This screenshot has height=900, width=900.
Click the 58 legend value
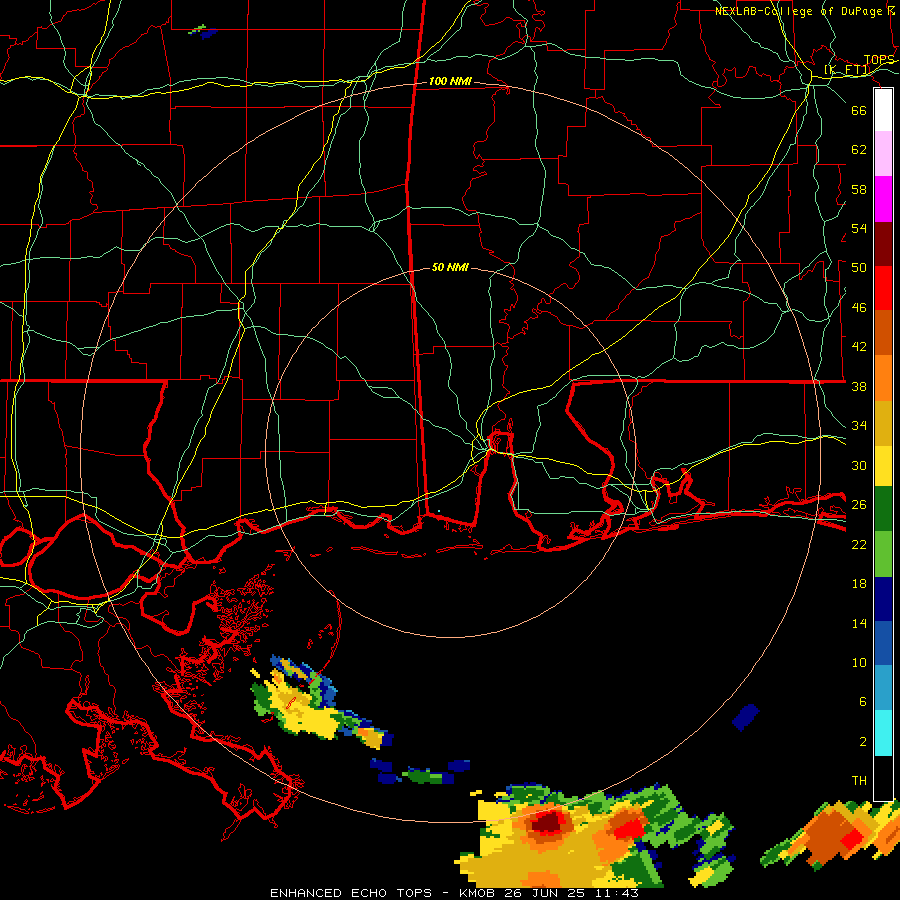(x=859, y=189)
